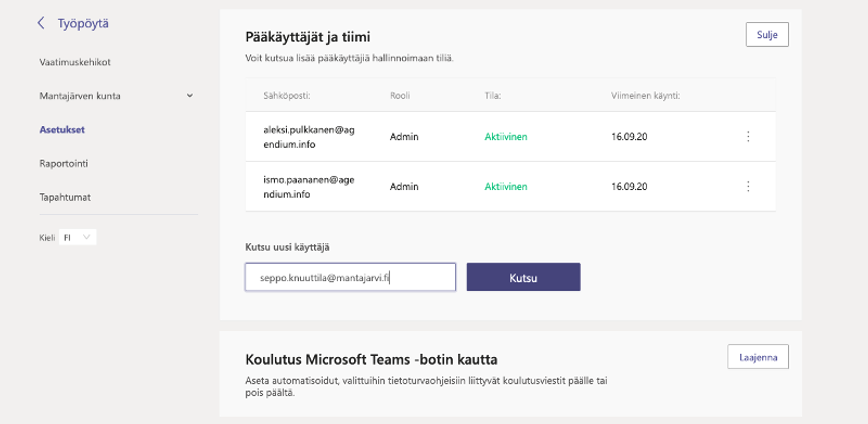868x424 pixels.
Task: Open Vaatimuskehikot in the sidebar
Action: pyautogui.click(x=75, y=62)
